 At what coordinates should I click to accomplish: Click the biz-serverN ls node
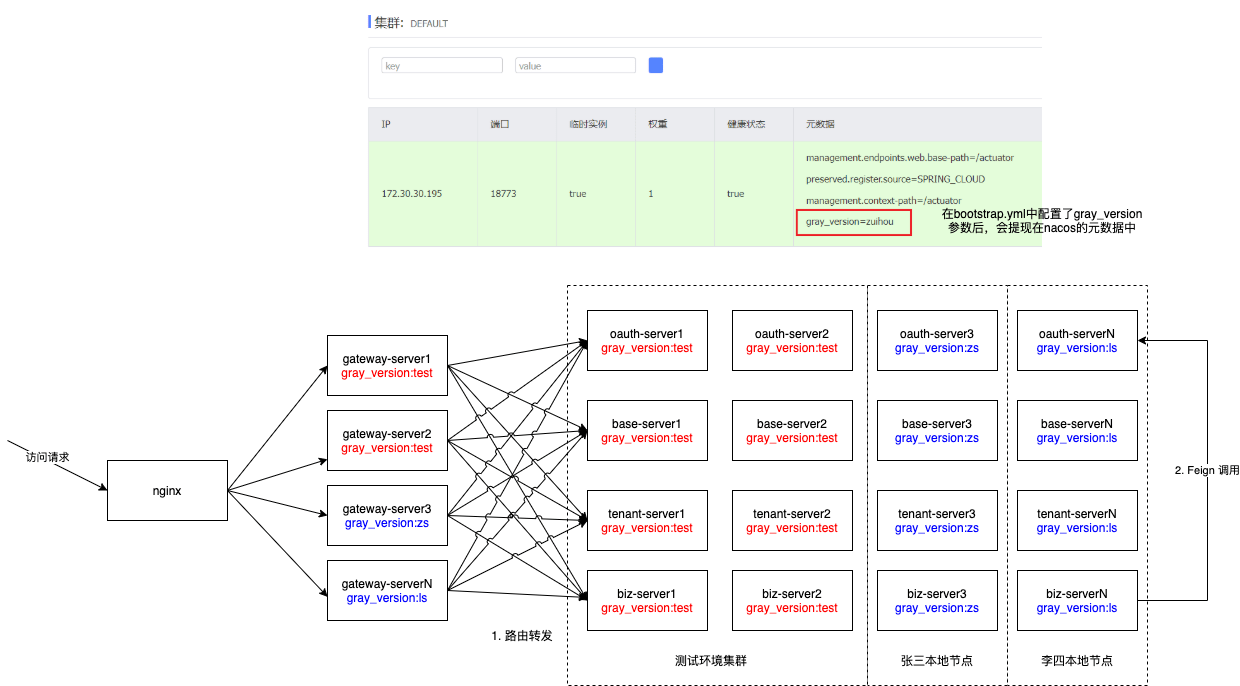coord(1076,600)
